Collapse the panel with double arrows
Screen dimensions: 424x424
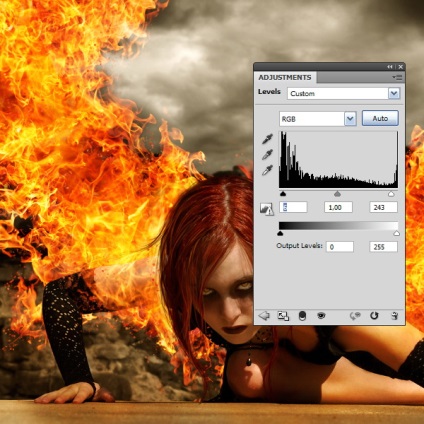[390, 67]
